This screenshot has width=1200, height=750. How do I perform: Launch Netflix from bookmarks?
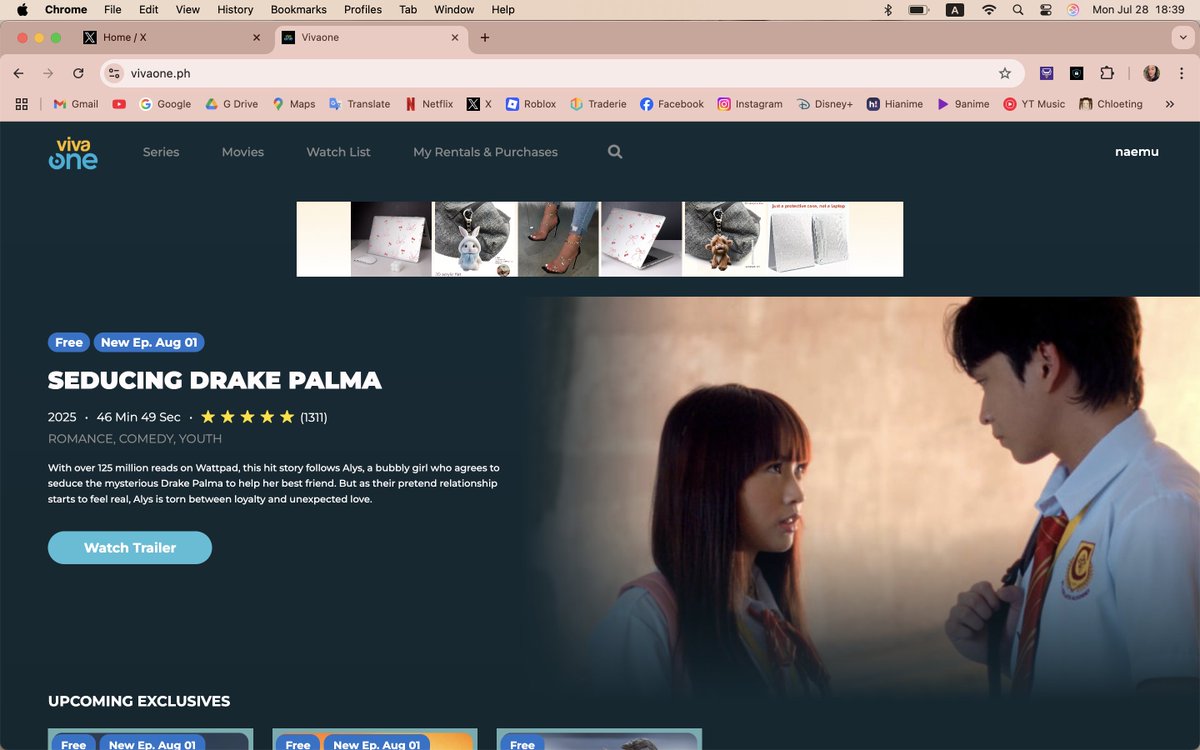click(x=429, y=103)
